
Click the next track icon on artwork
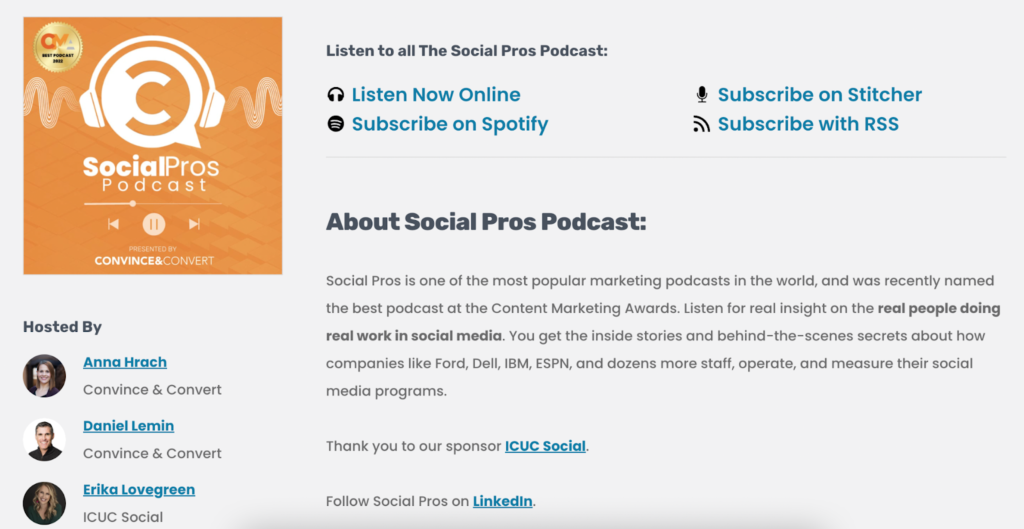tap(194, 224)
